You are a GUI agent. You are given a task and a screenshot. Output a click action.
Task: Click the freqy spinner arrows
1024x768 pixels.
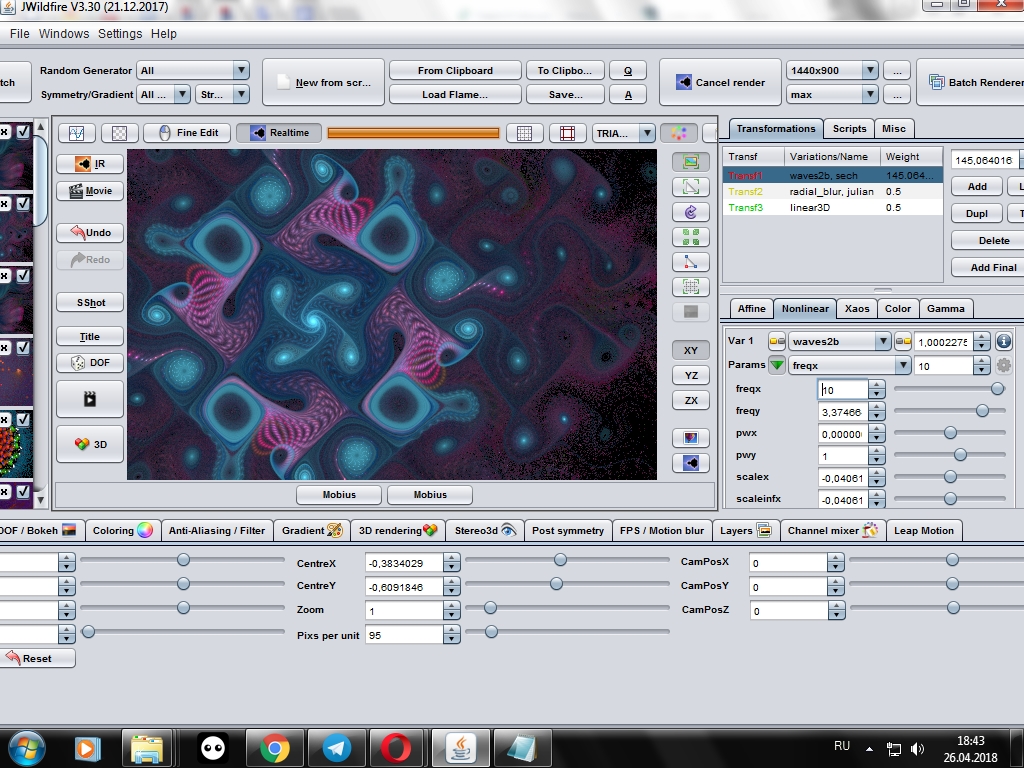pyautogui.click(x=877, y=411)
